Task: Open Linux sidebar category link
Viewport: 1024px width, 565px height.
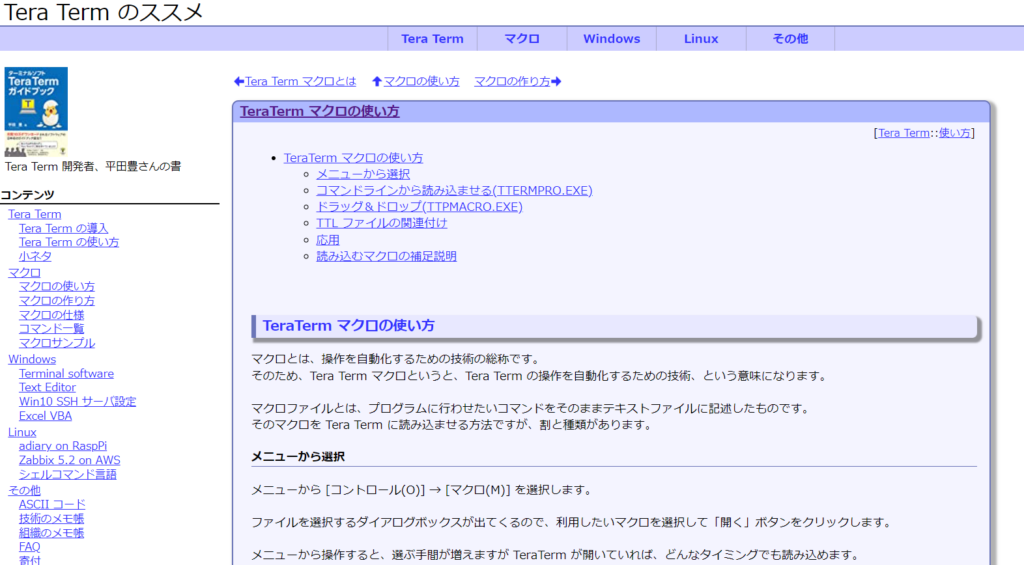Action: 22,432
